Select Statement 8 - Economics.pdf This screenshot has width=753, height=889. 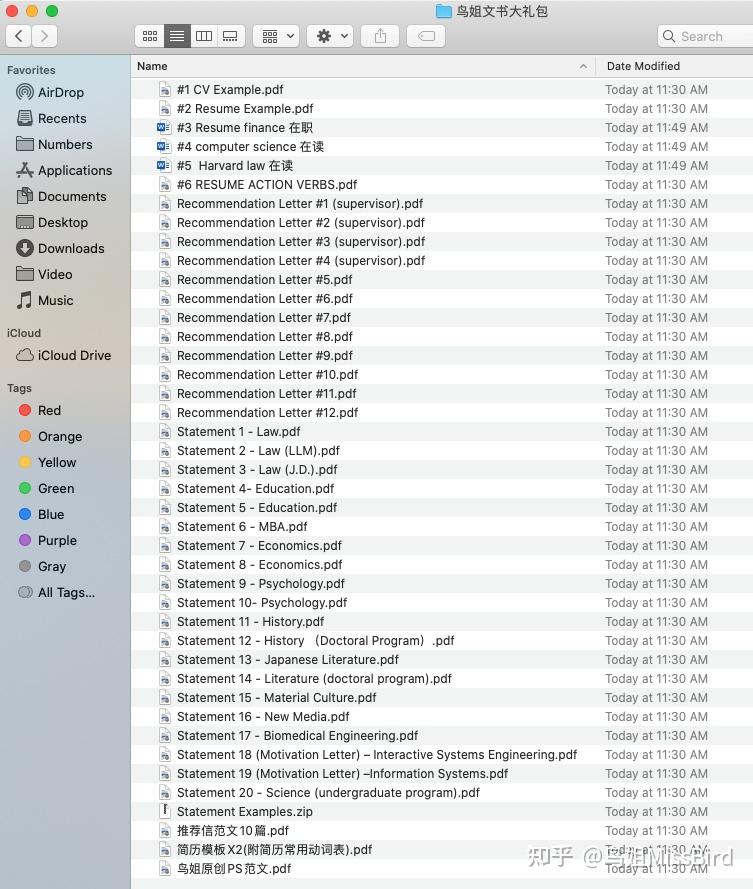pyautogui.click(x=260, y=565)
